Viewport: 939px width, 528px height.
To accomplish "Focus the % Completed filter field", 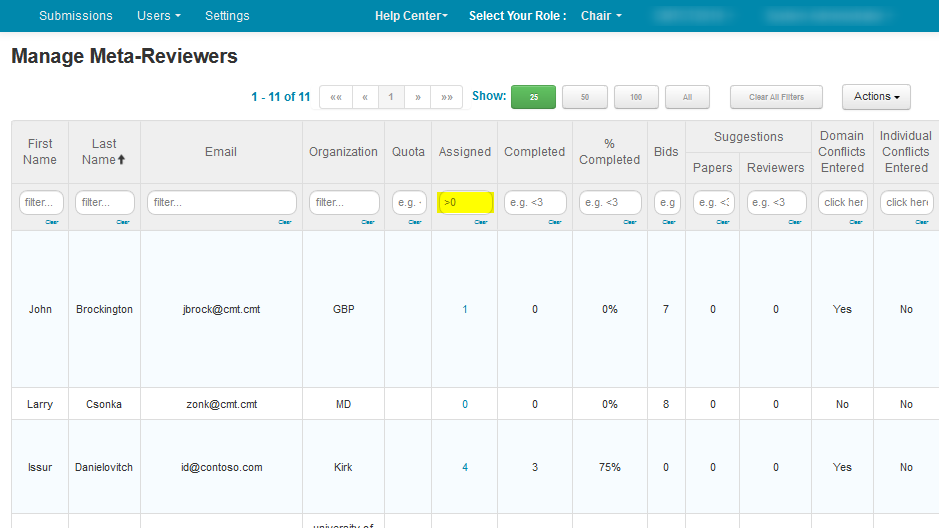I will click(x=610, y=202).
